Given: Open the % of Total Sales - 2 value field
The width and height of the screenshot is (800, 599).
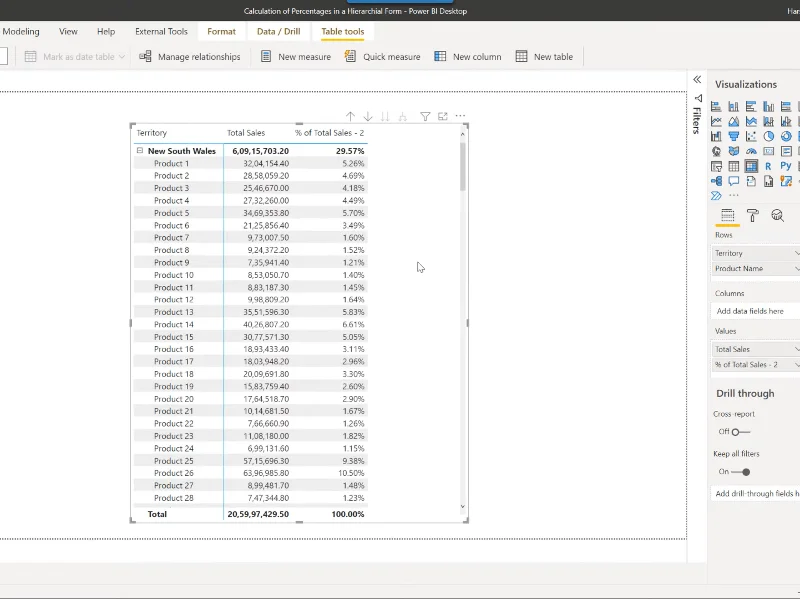Looking at the screenshot, I should [x=755, y=364].
